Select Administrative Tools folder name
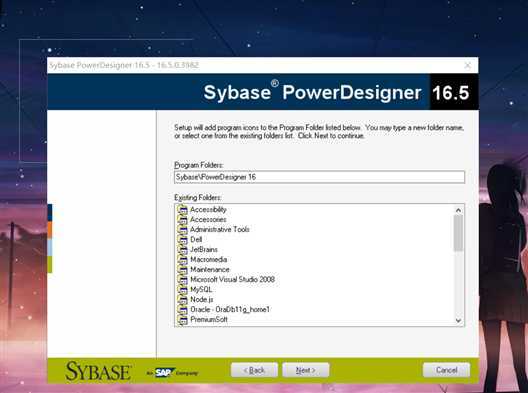 click(220, 229)
